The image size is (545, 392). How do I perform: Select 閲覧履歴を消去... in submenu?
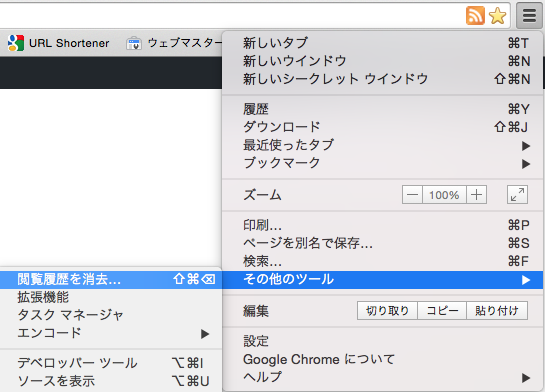point(111,279)
